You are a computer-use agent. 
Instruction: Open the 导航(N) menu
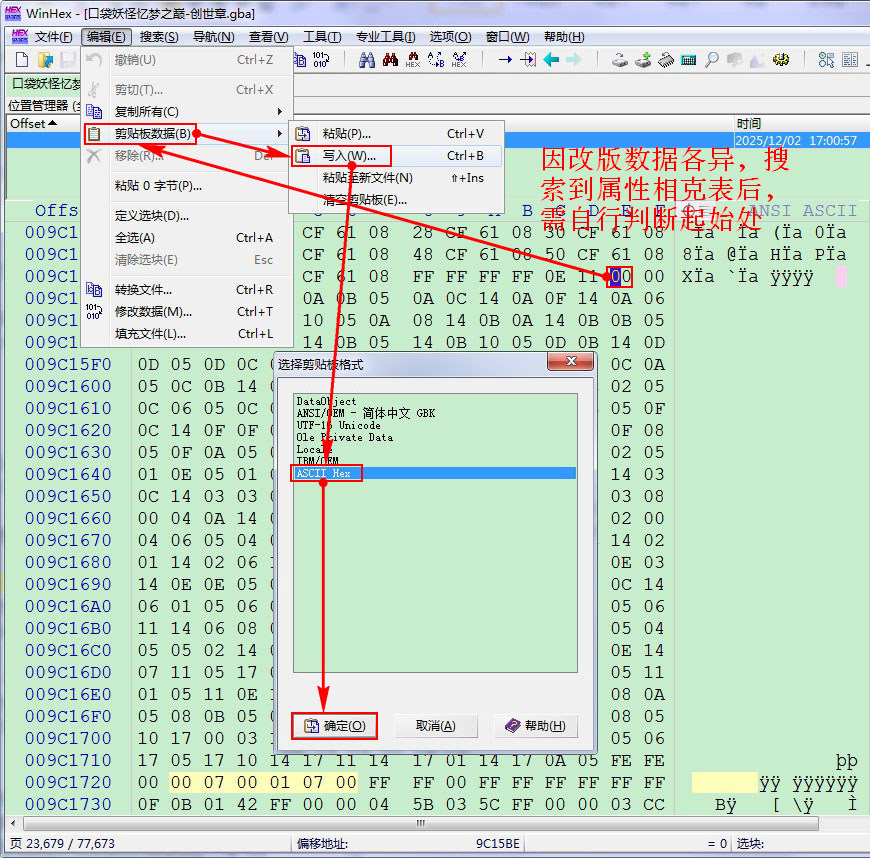(x=213, y=37)
